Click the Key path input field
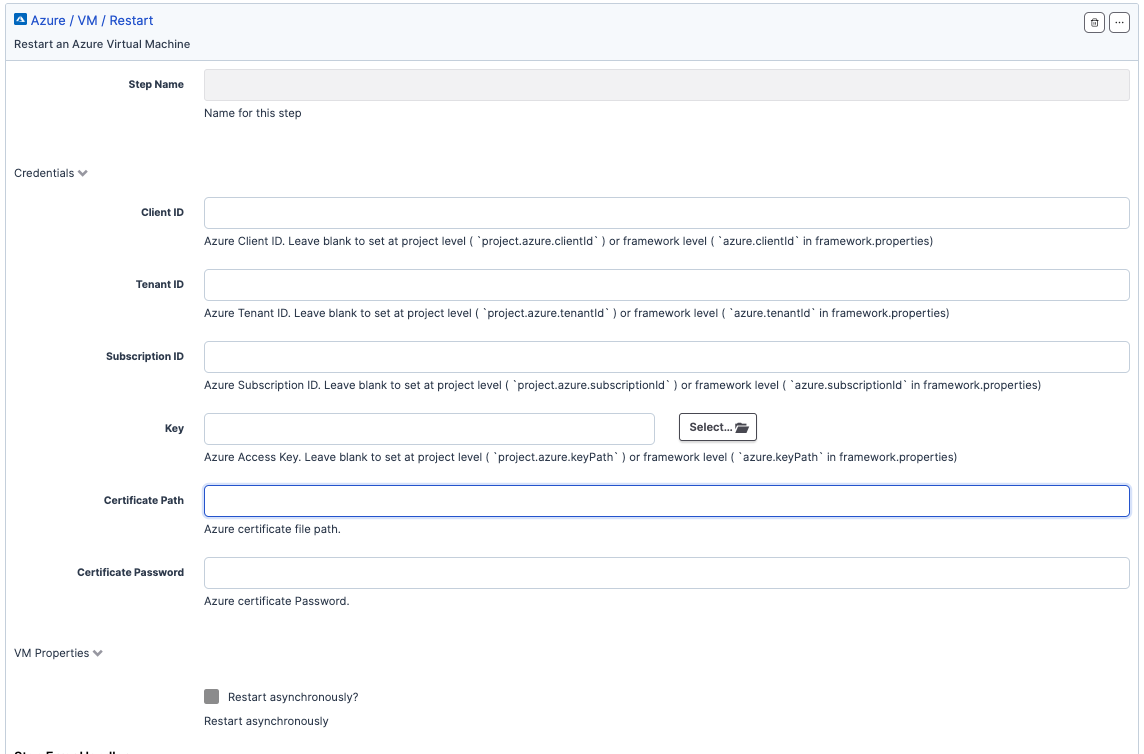 click(x=429, y=428)
